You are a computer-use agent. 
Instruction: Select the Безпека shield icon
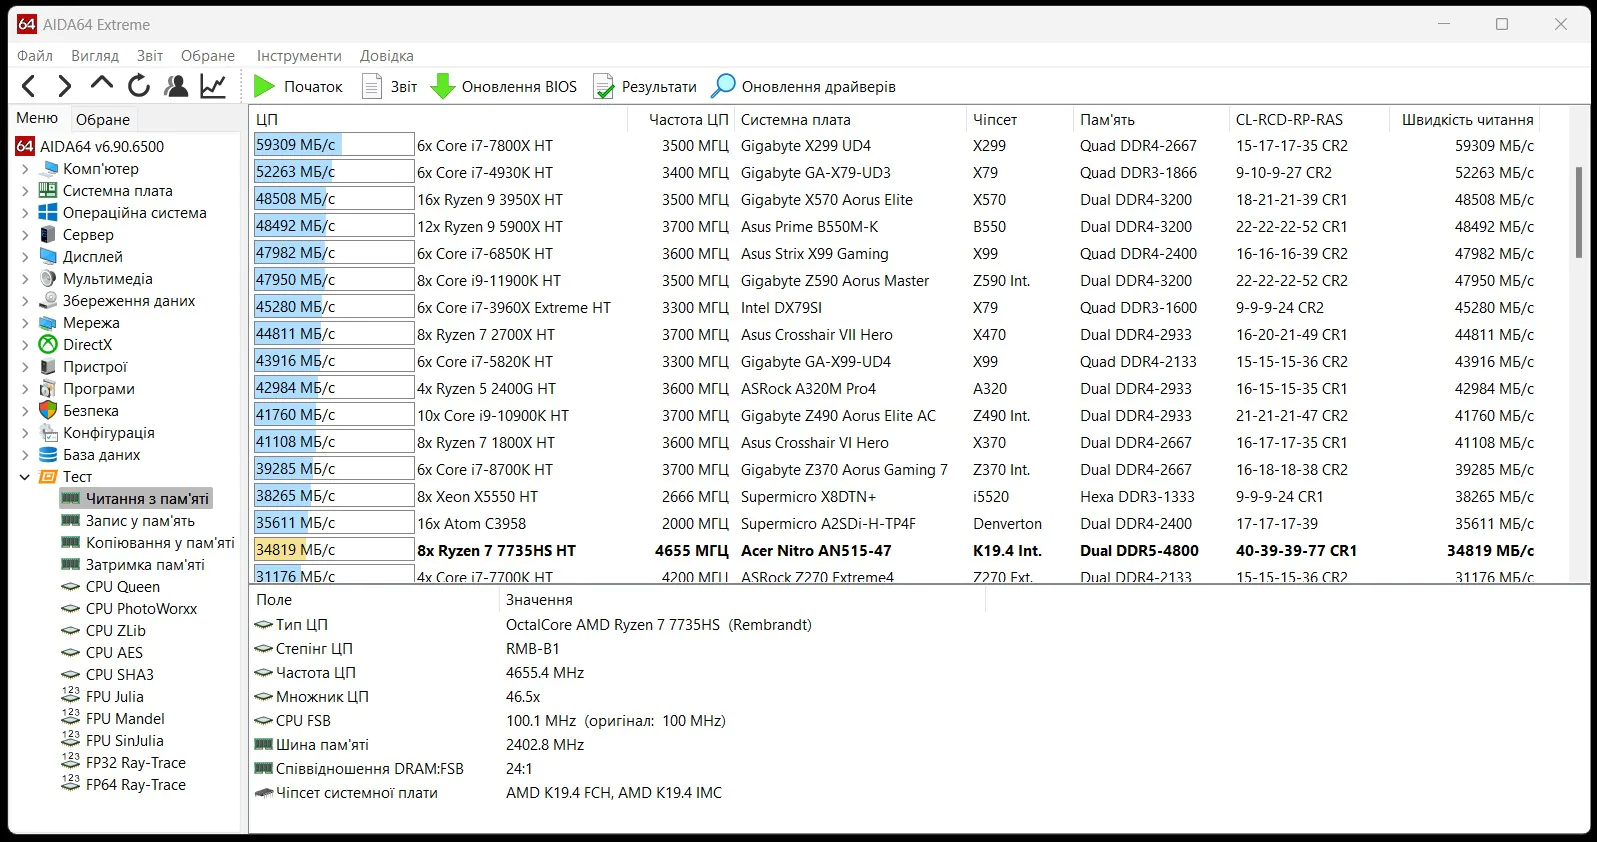[48, 410]
